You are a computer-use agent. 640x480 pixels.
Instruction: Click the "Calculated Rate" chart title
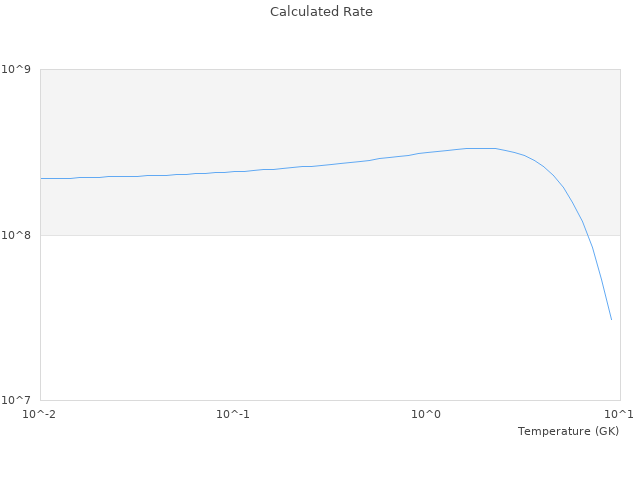coord(320,12)
